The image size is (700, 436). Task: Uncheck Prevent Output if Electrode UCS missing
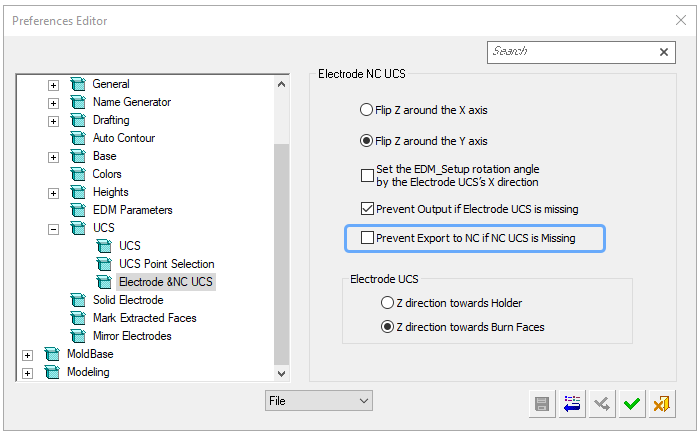pyautogui.click(x=367, y=209)
